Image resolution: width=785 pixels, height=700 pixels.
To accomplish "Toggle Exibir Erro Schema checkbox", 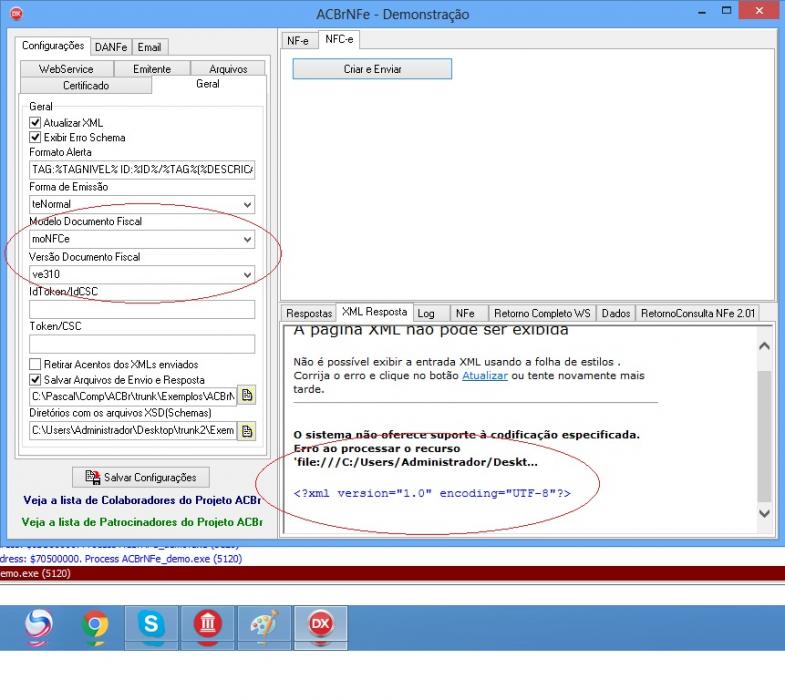I will 35,137.
